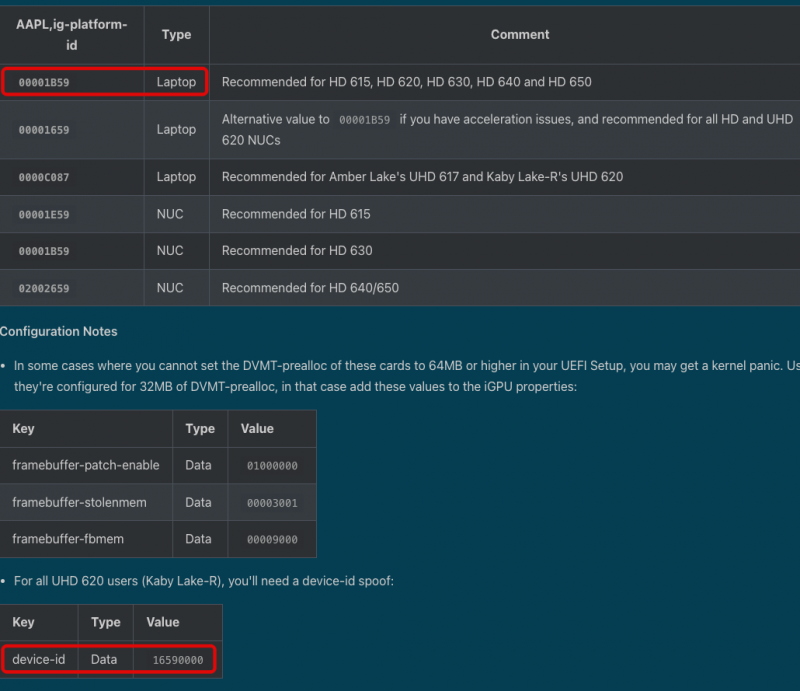Click the framebuffer-stolenmem key cell
Image resolution: width=800 pixels, height=691 pixels.
[79, 502]
